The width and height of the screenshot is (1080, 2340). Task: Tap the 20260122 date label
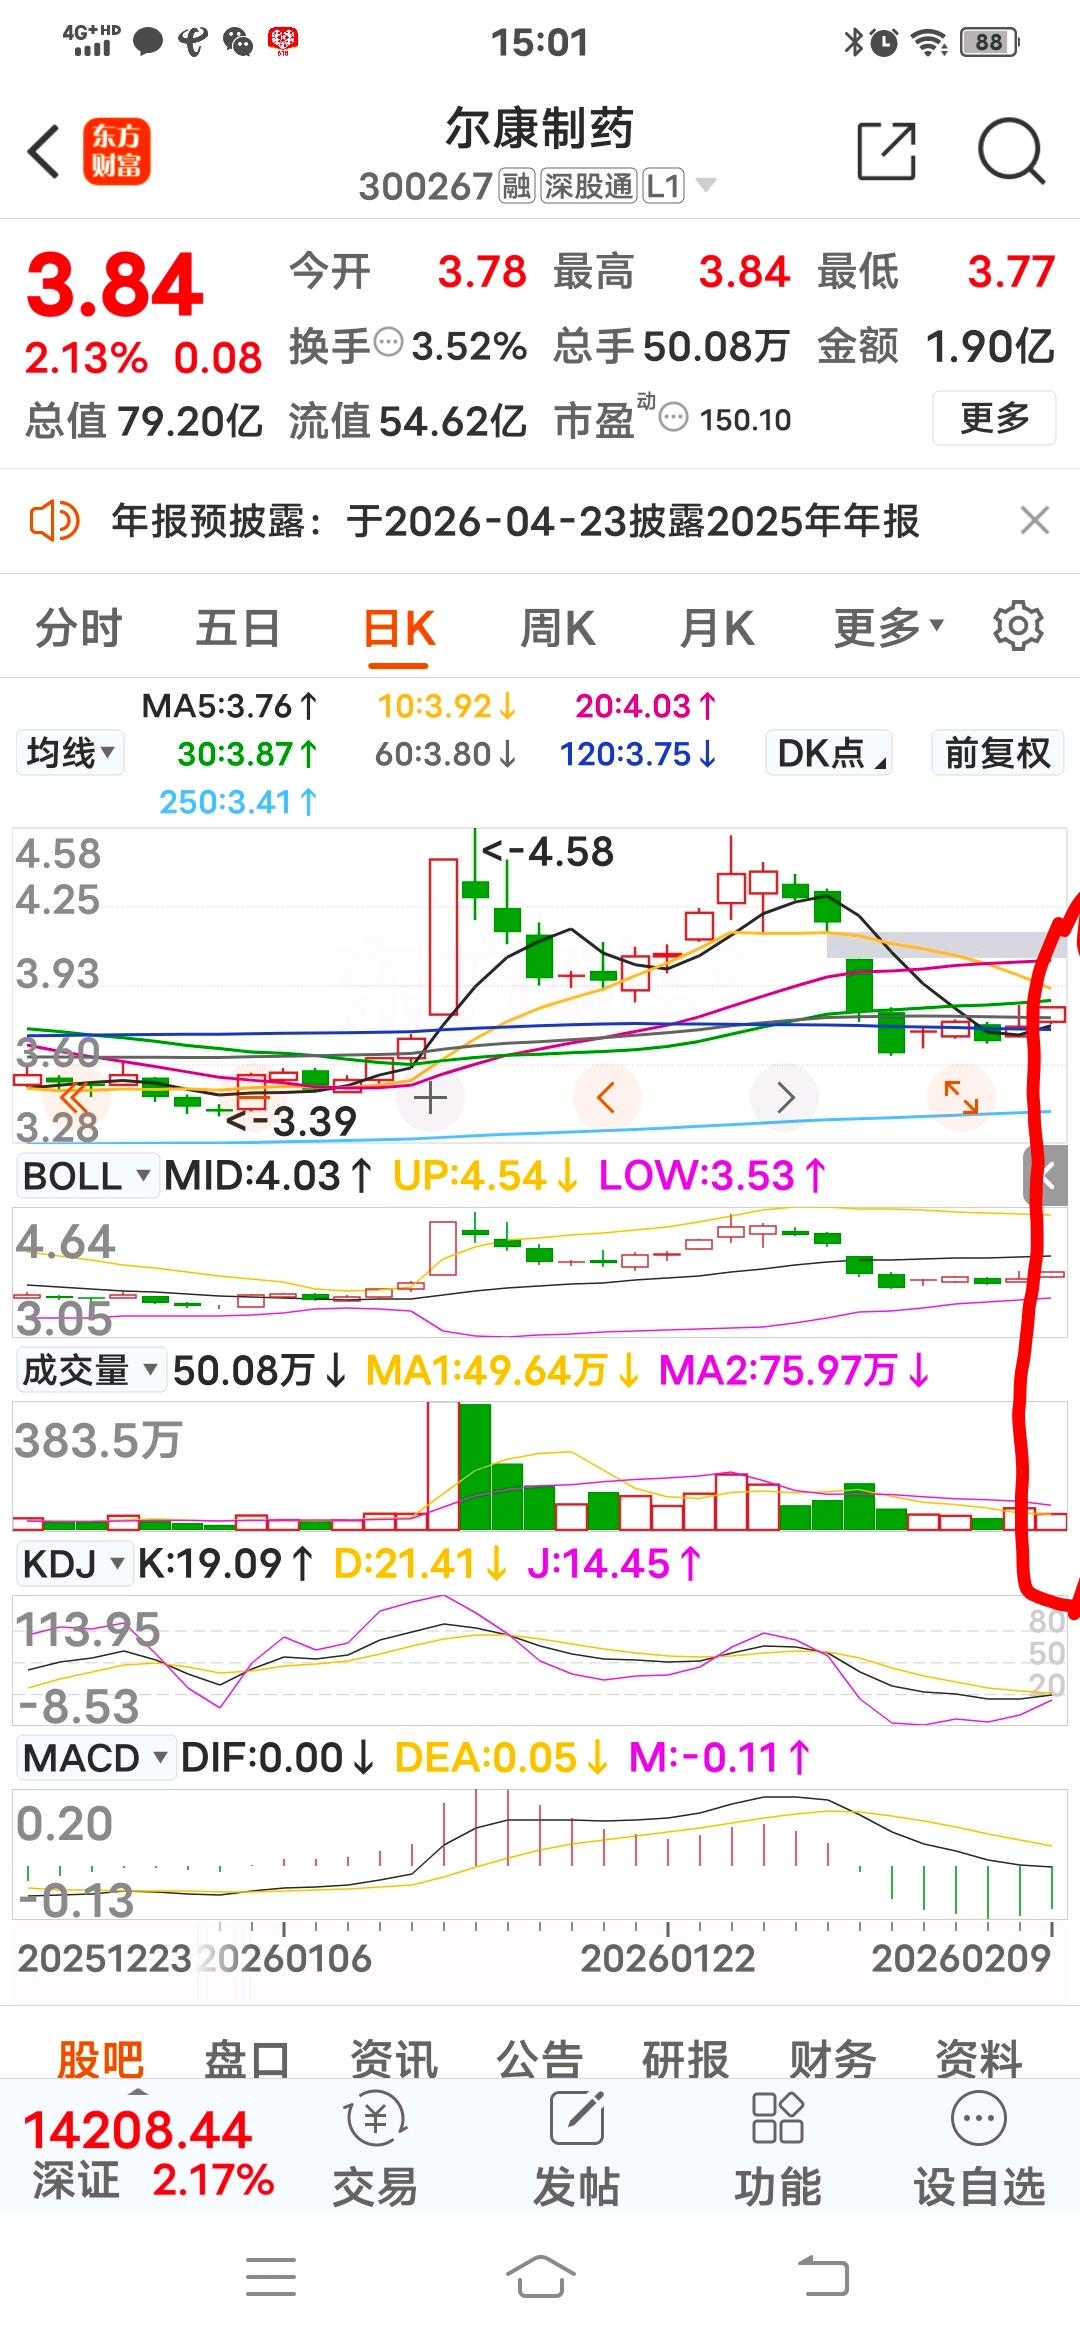point(668,1958)
